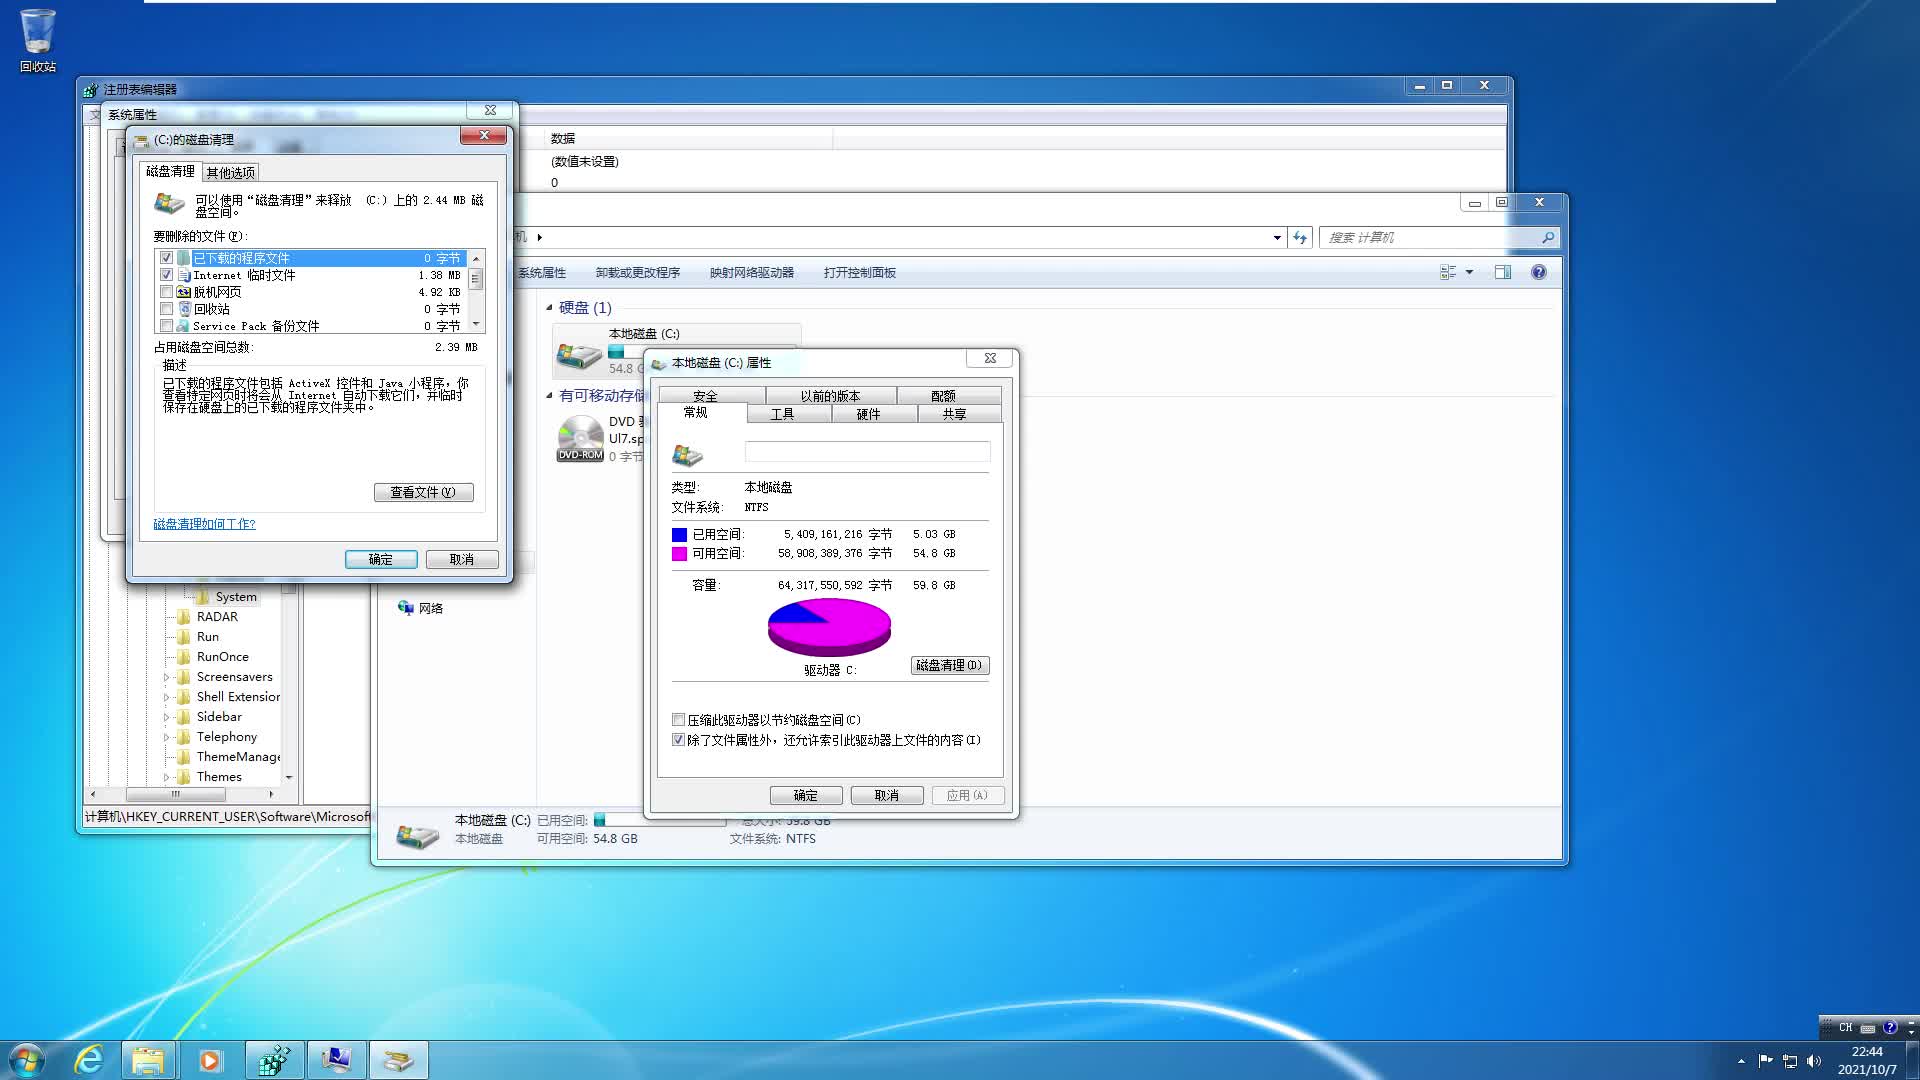Uncheck Internet temporary files checkbox
Viewport: 1920px width, 1080px height.
click(x=167, y=275)
